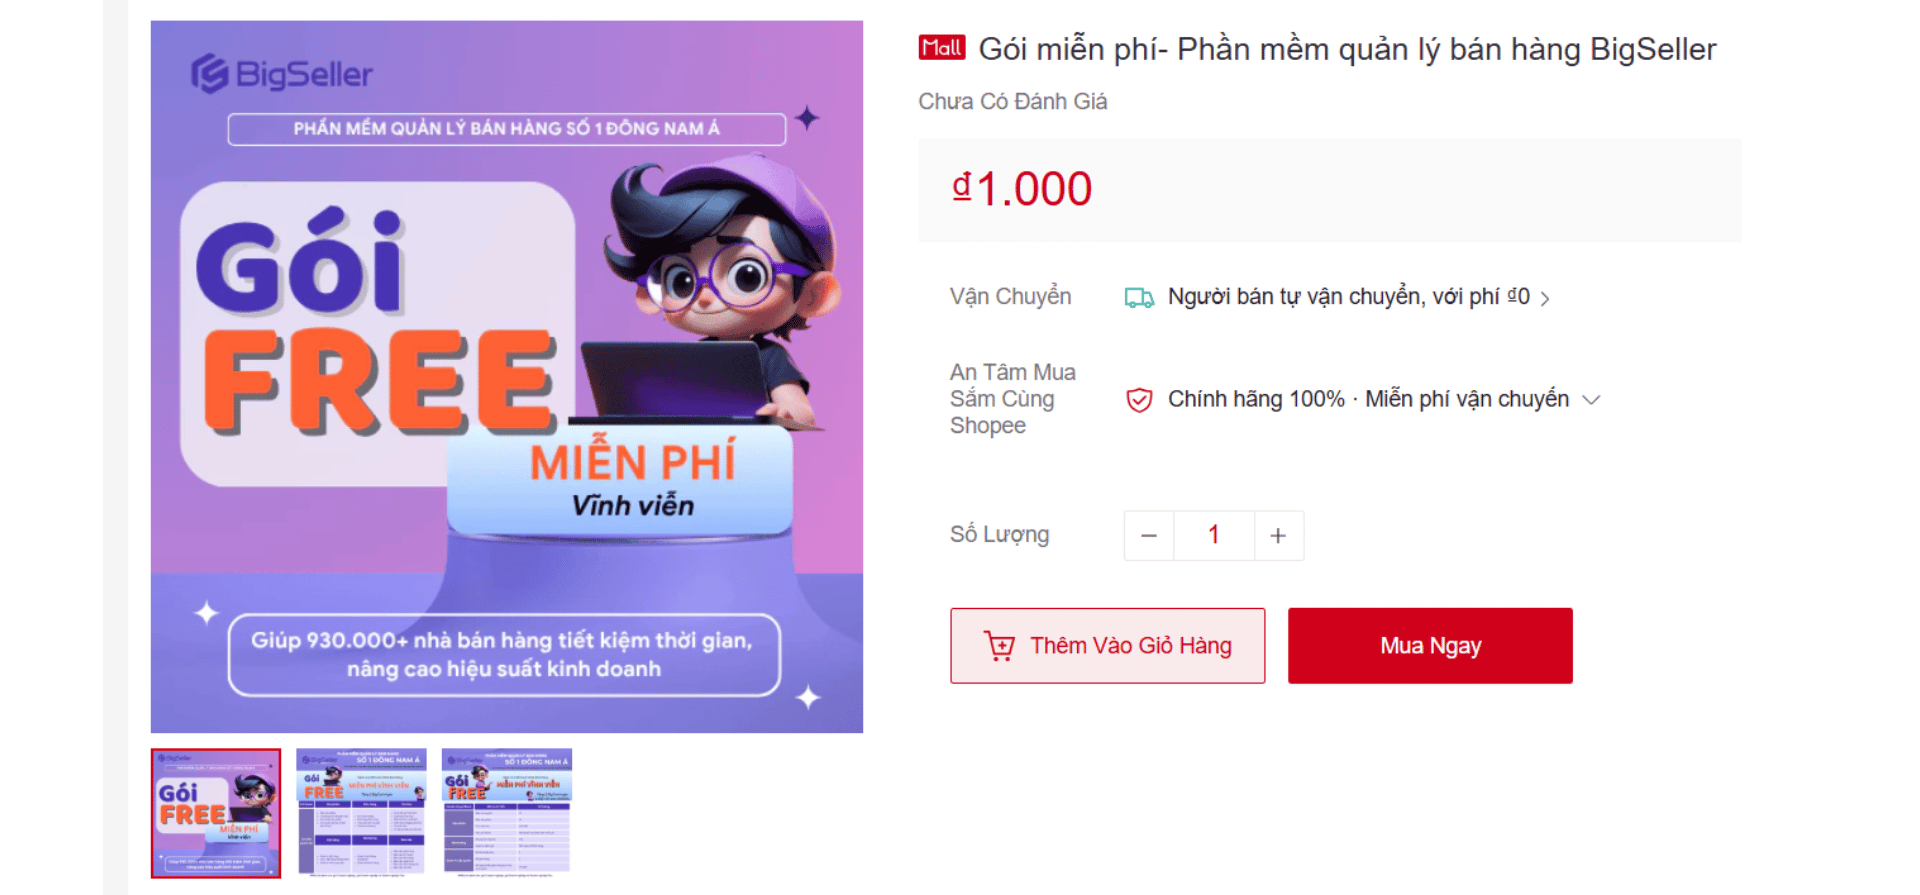Click the shipping truck icon

(1137, 297)
